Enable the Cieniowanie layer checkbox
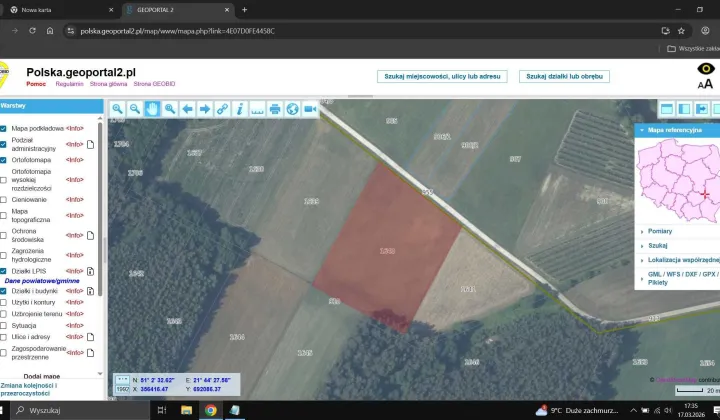 click(4, 199)
